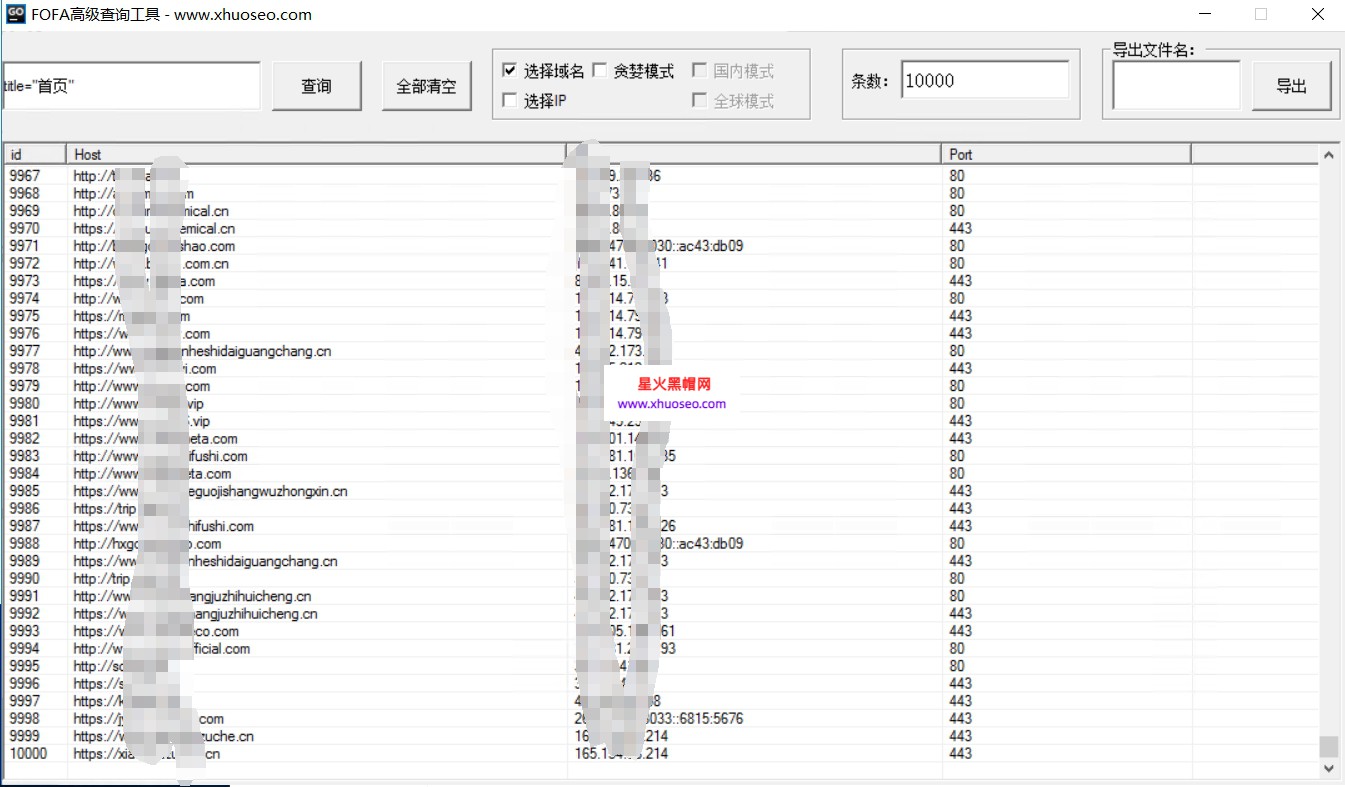Screen dimensions: 1345x787
Task: Click port value 443 in row 10000
Action: pos(960,754)
